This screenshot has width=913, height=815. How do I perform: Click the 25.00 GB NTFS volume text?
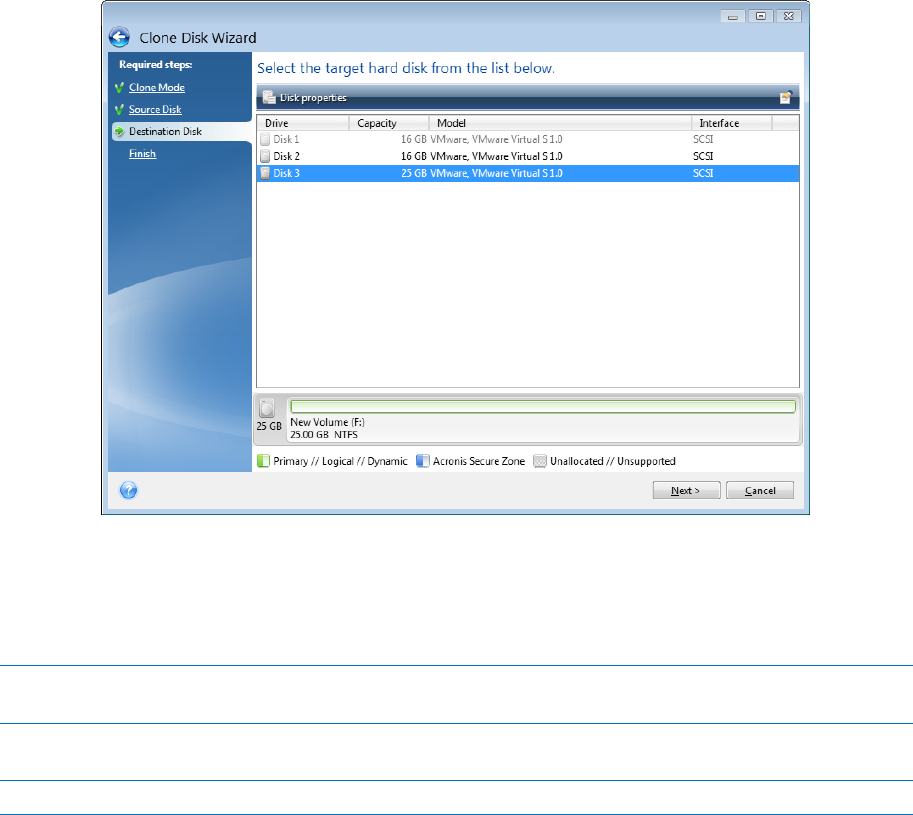click(324, 435)
